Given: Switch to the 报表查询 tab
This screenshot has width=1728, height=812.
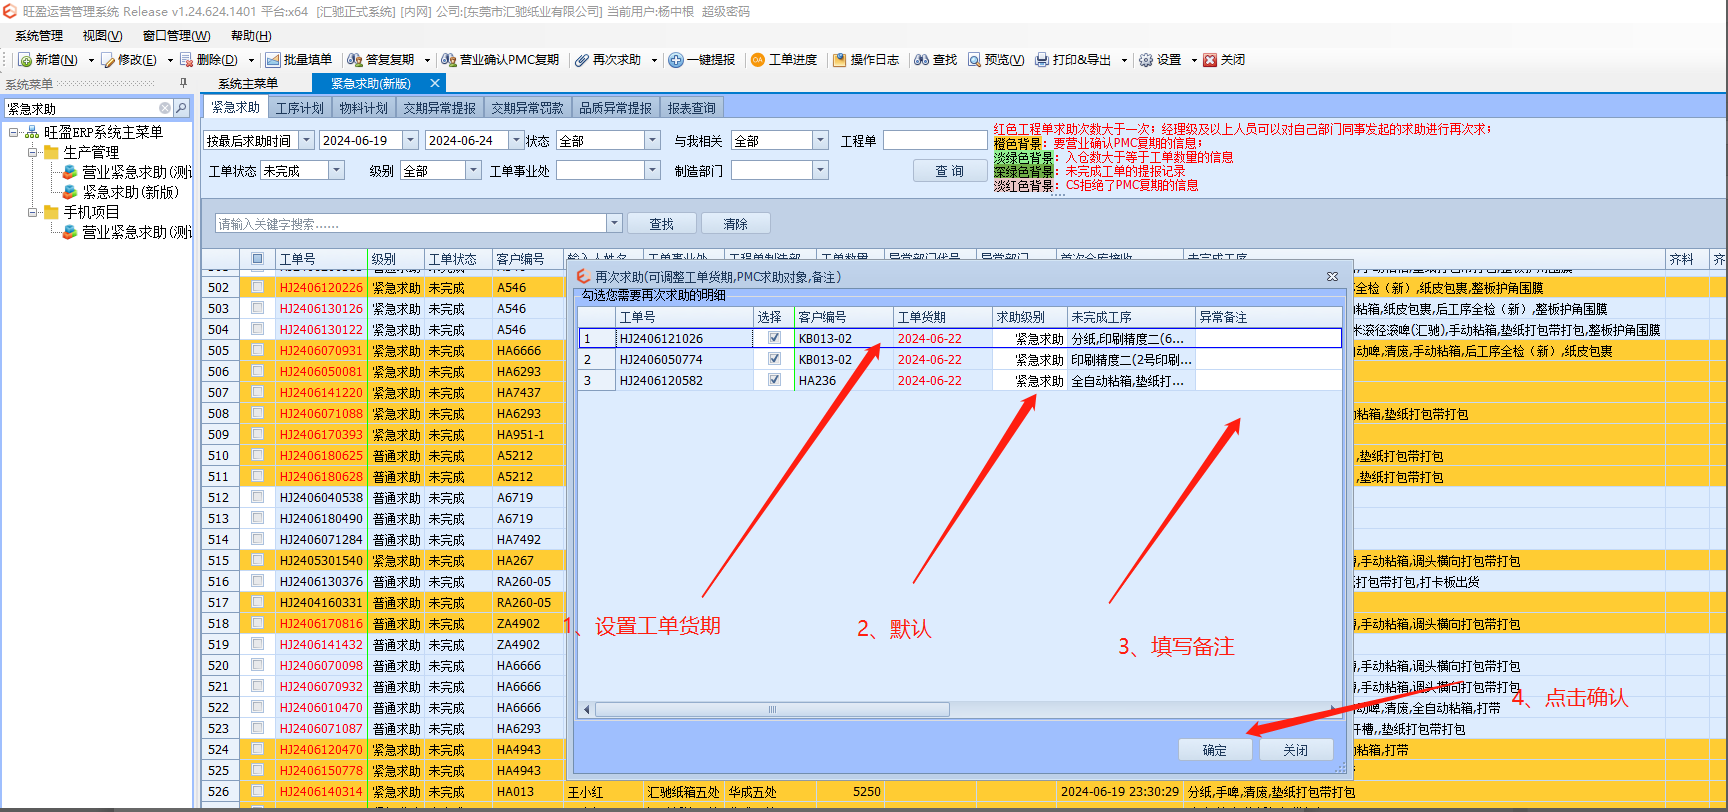Looking at the screenshot, I should pyautogui.click(x=691, y=108).
